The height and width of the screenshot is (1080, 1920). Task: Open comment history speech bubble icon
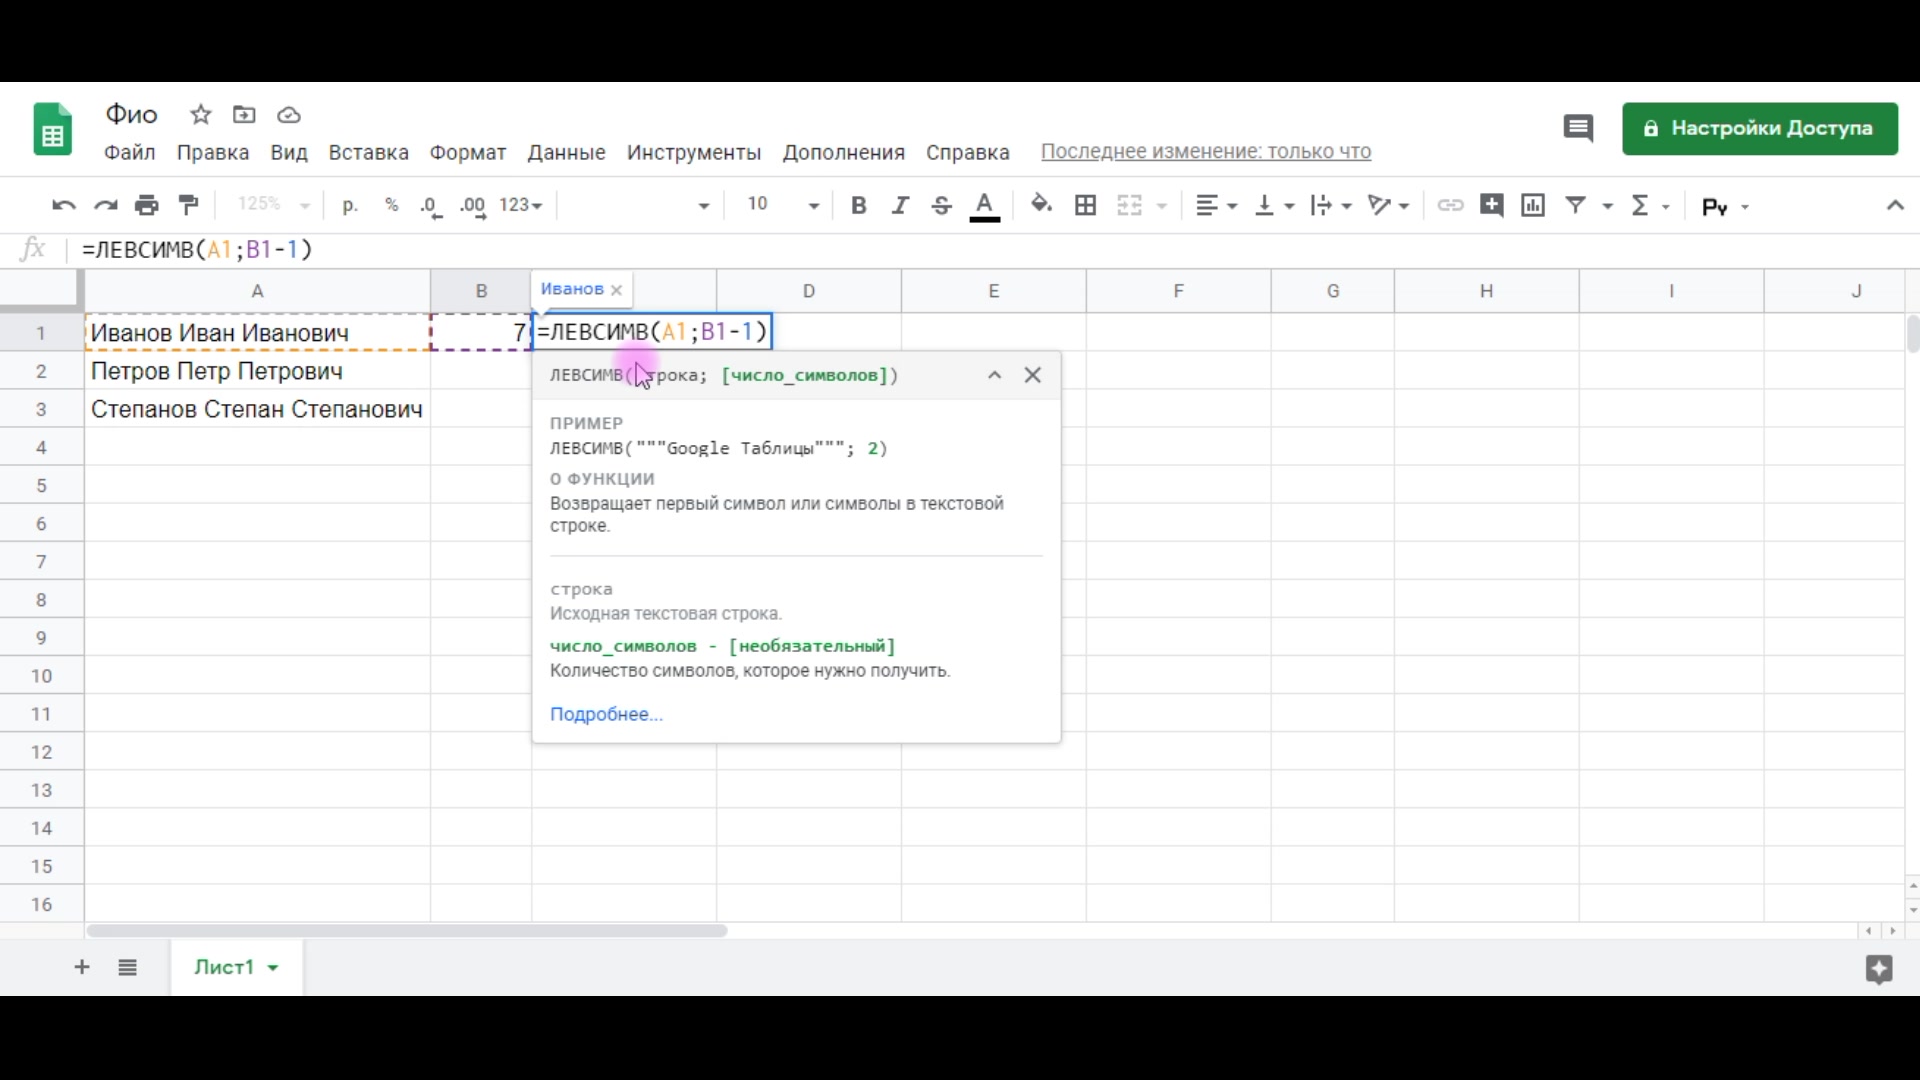(1578, 129)
